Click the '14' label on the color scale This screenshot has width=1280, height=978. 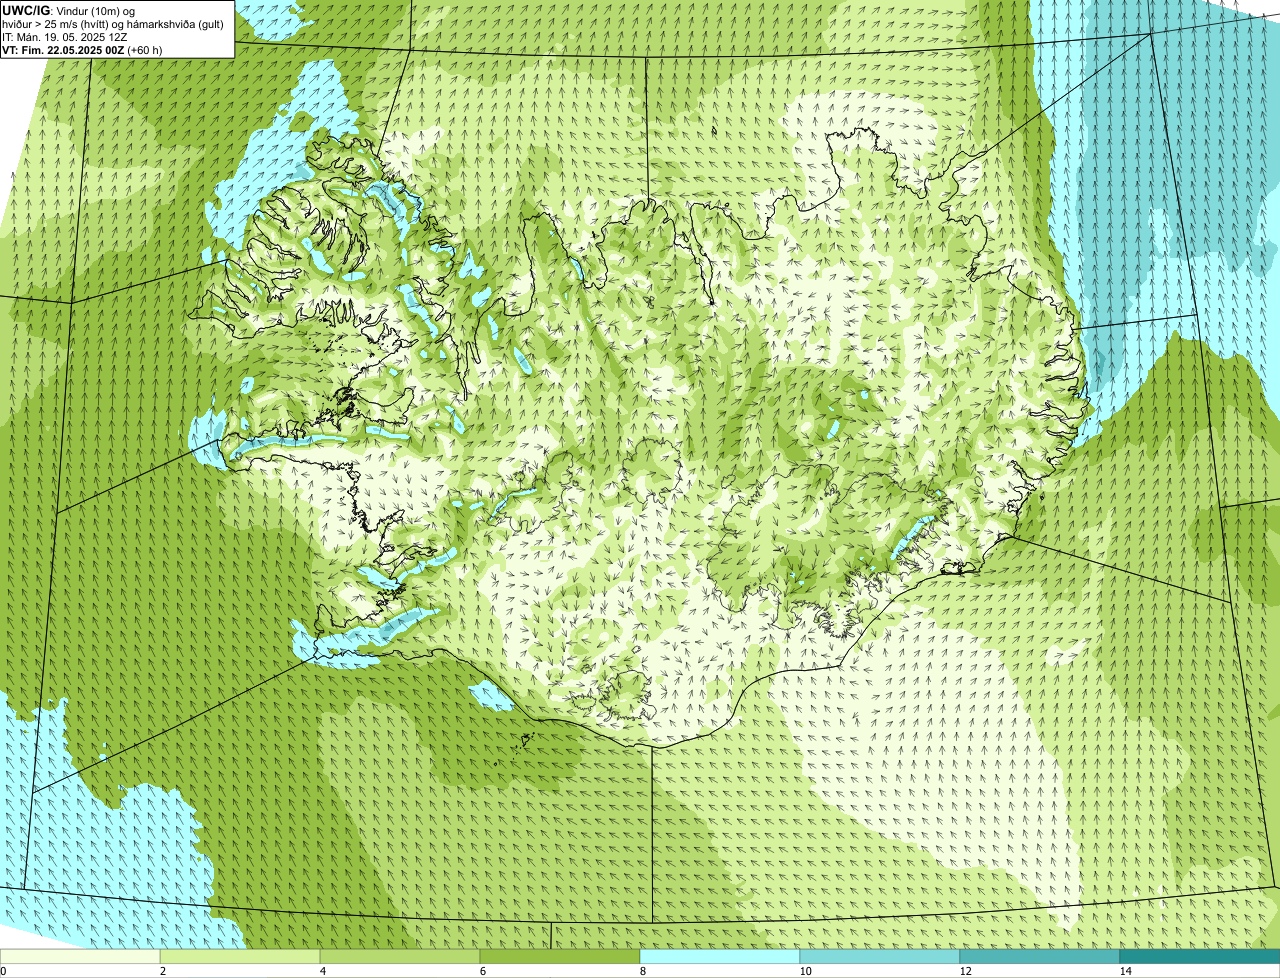click(x=1125, y=971)
